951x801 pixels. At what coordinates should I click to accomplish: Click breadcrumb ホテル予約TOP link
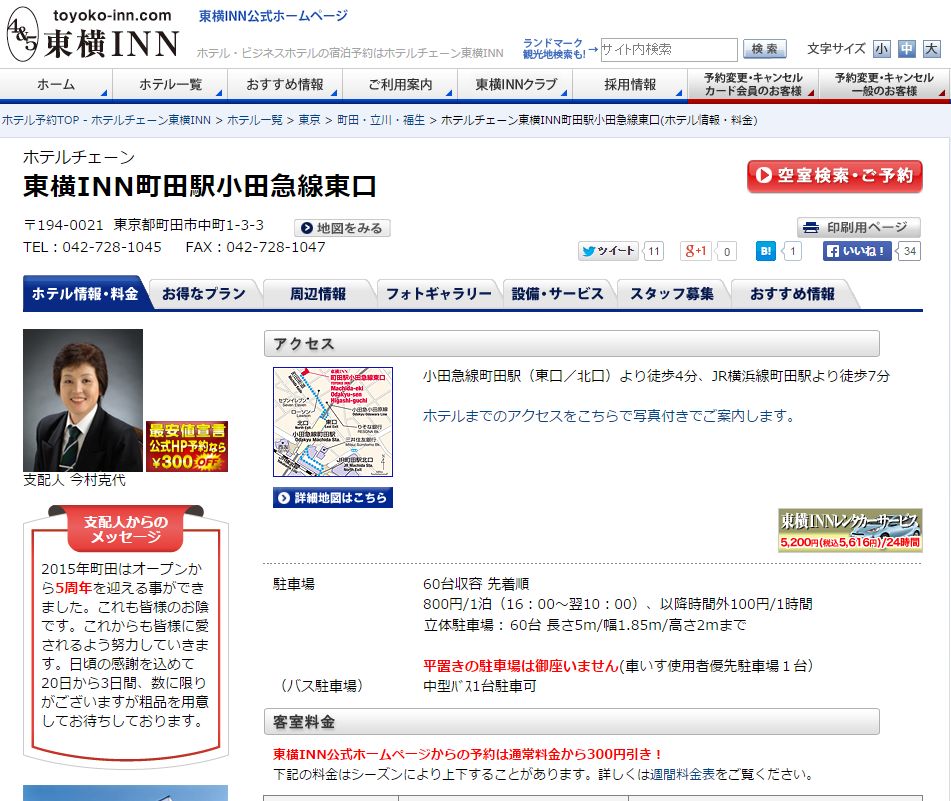(x=106, y=120)
